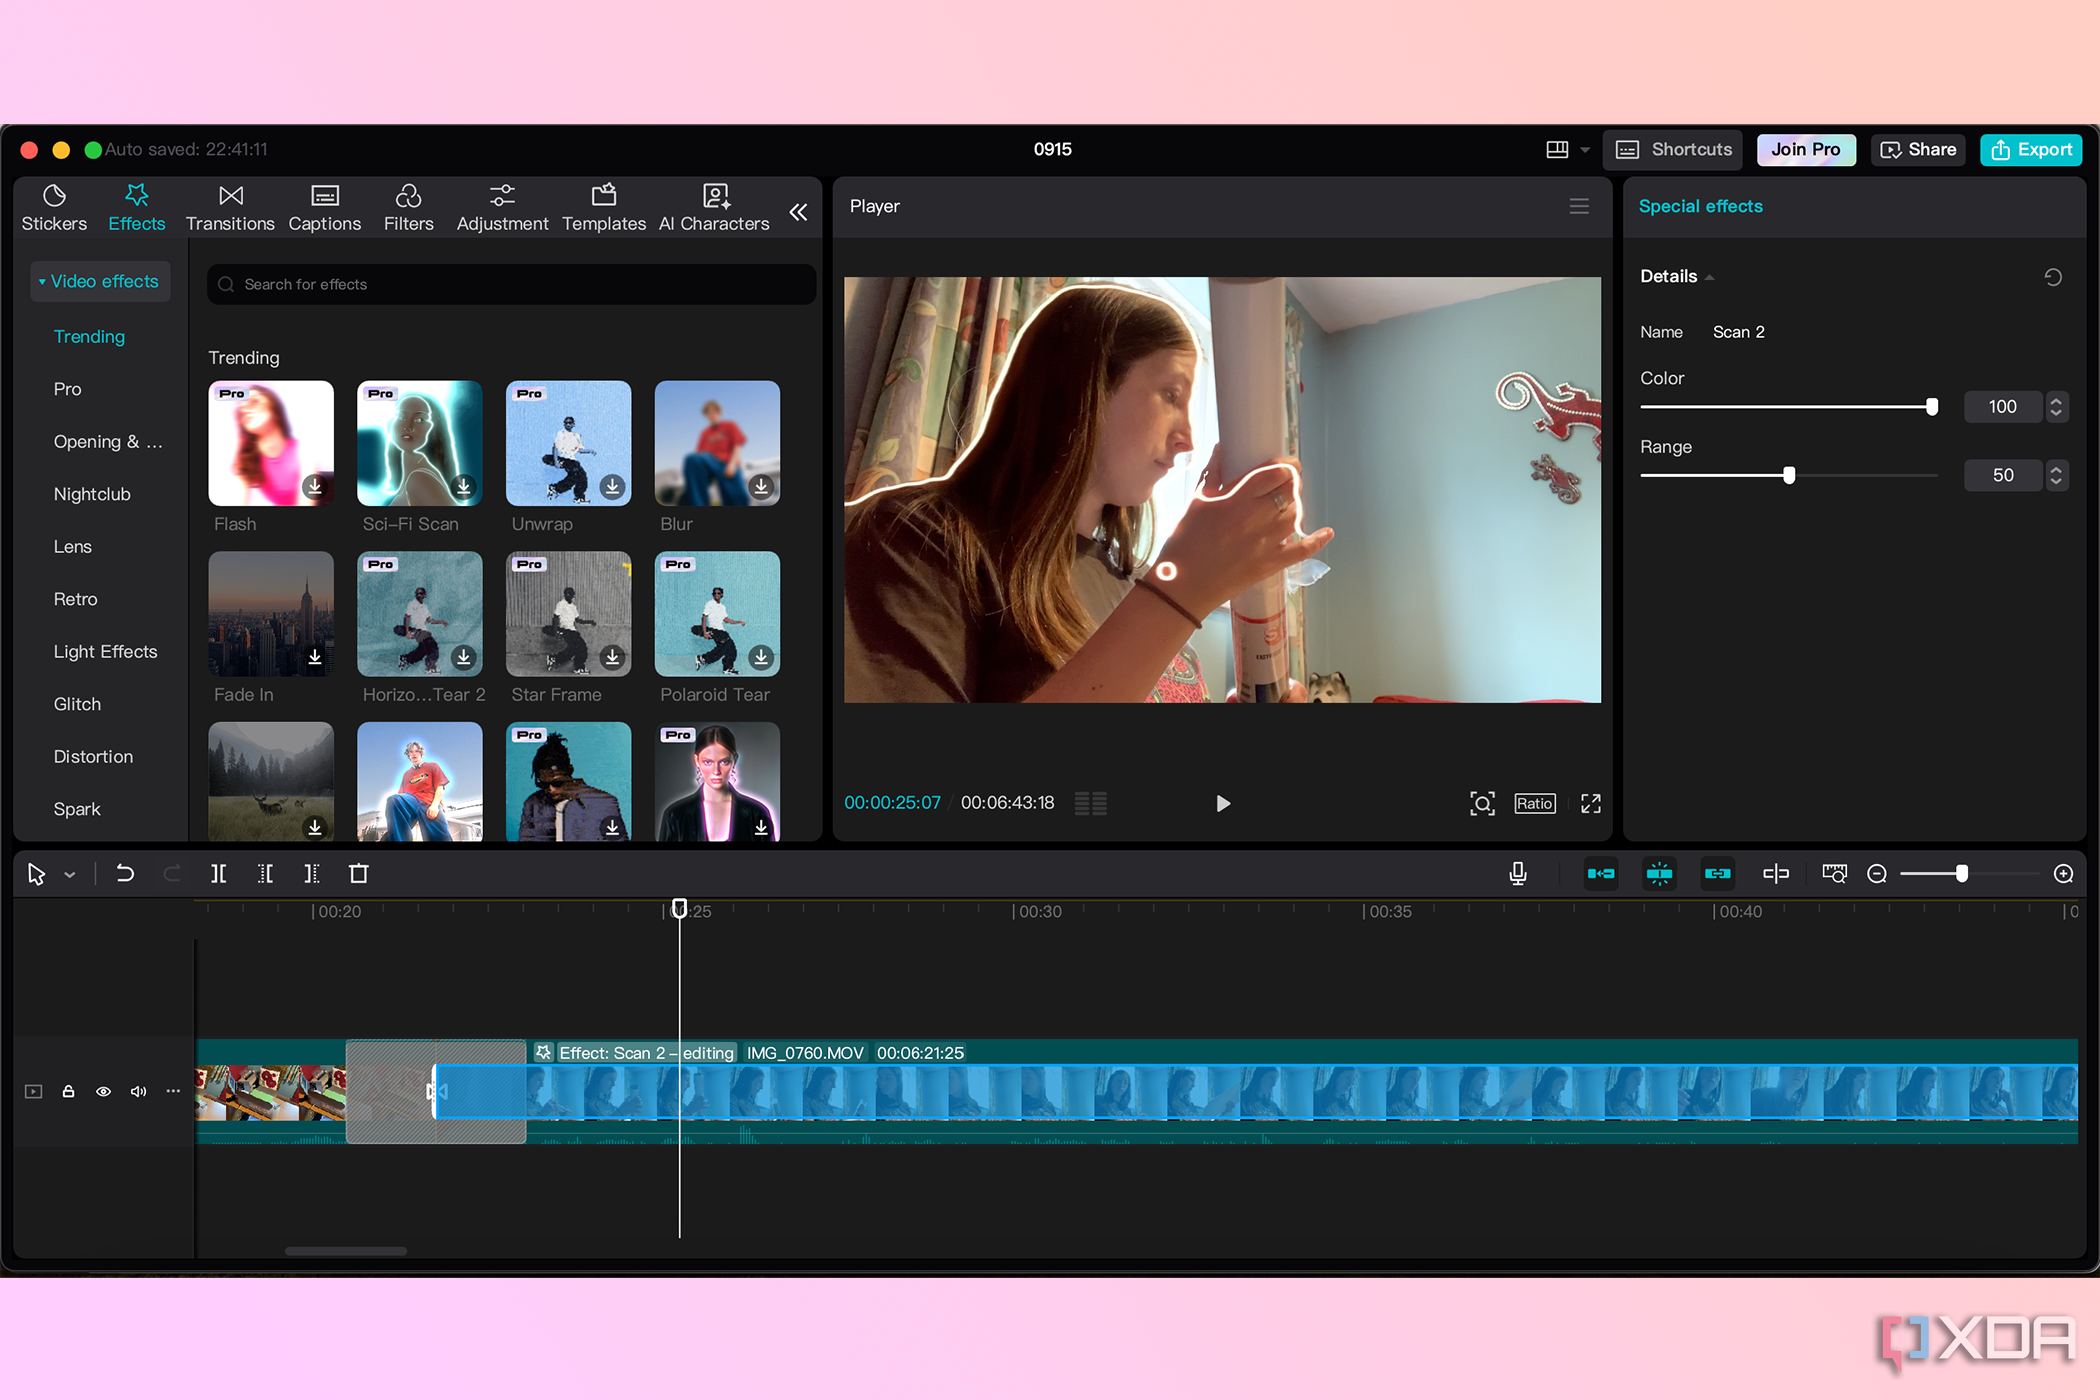Expand the Player options menu
This screenshot has height=1400, width=2100.
coord(1578,205)
